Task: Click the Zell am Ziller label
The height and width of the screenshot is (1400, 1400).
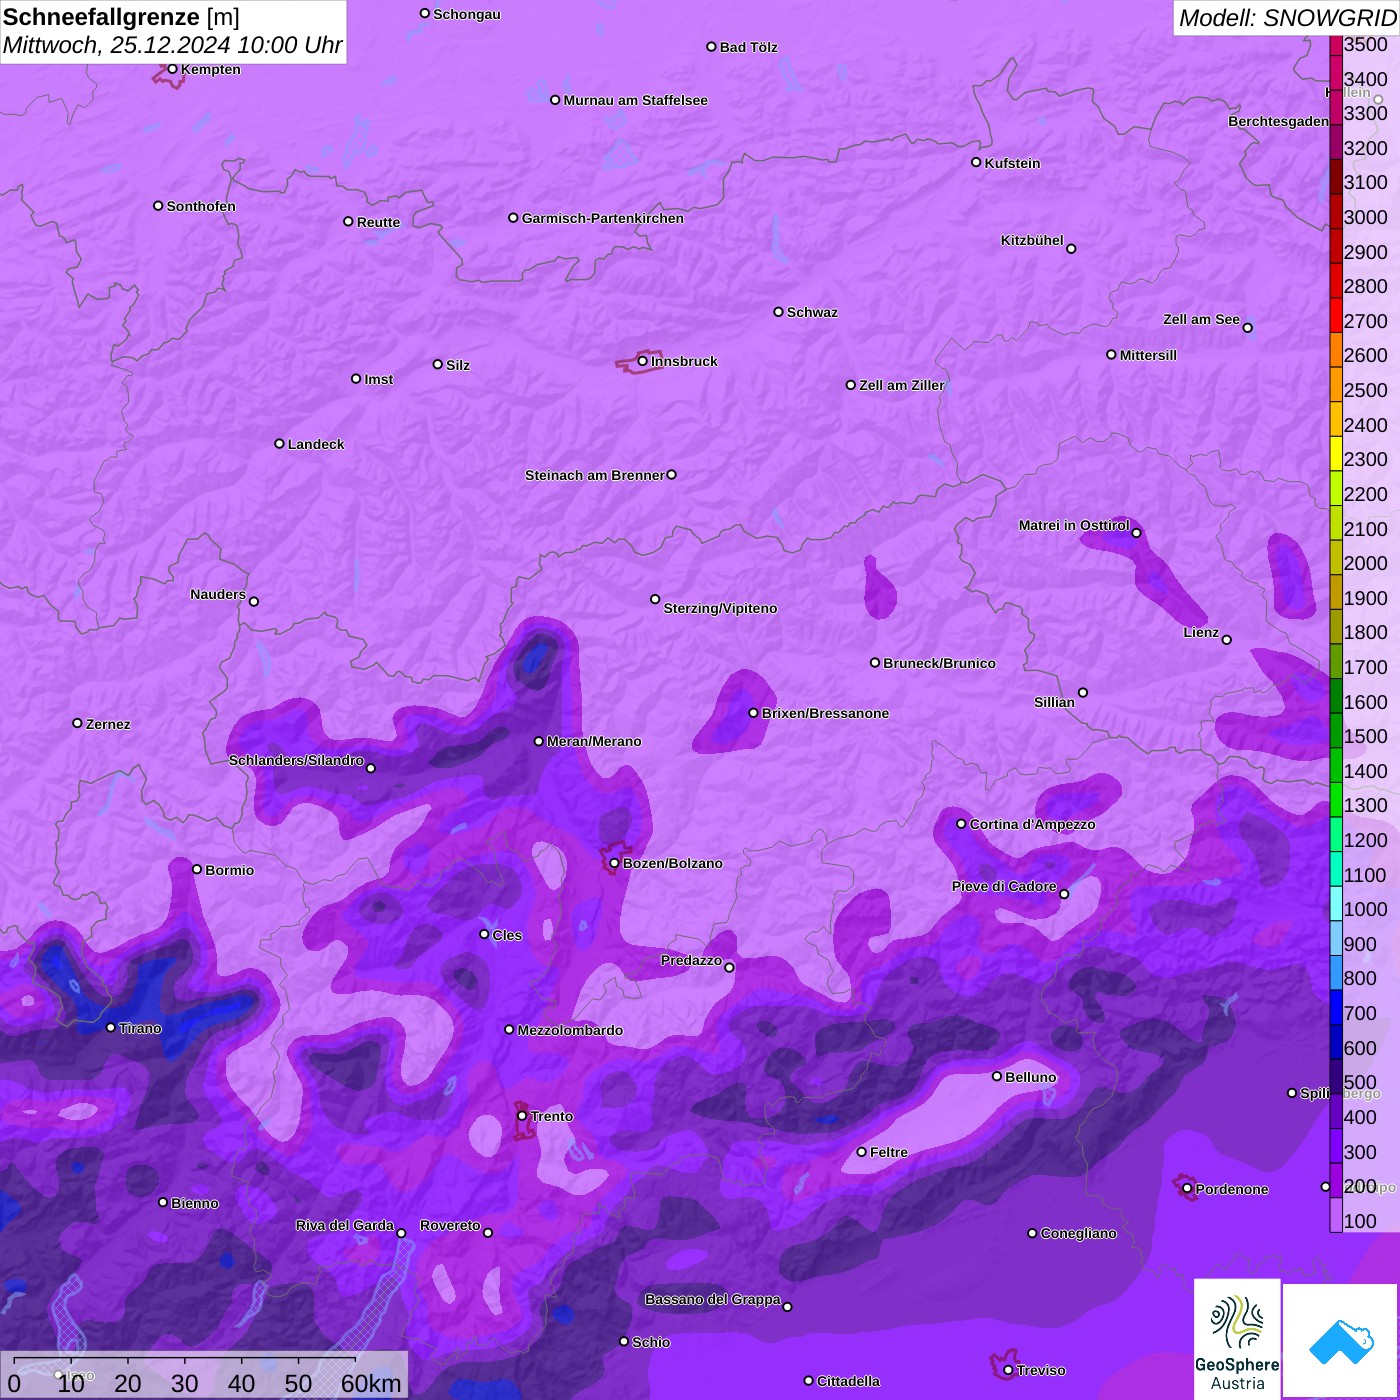Action: pos(902,385)
